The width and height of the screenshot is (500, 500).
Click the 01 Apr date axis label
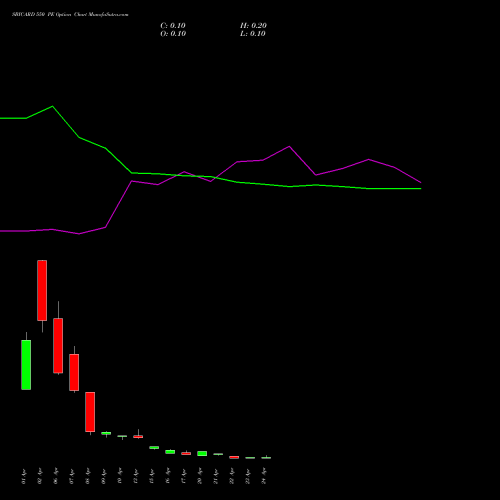click(24, 476)
